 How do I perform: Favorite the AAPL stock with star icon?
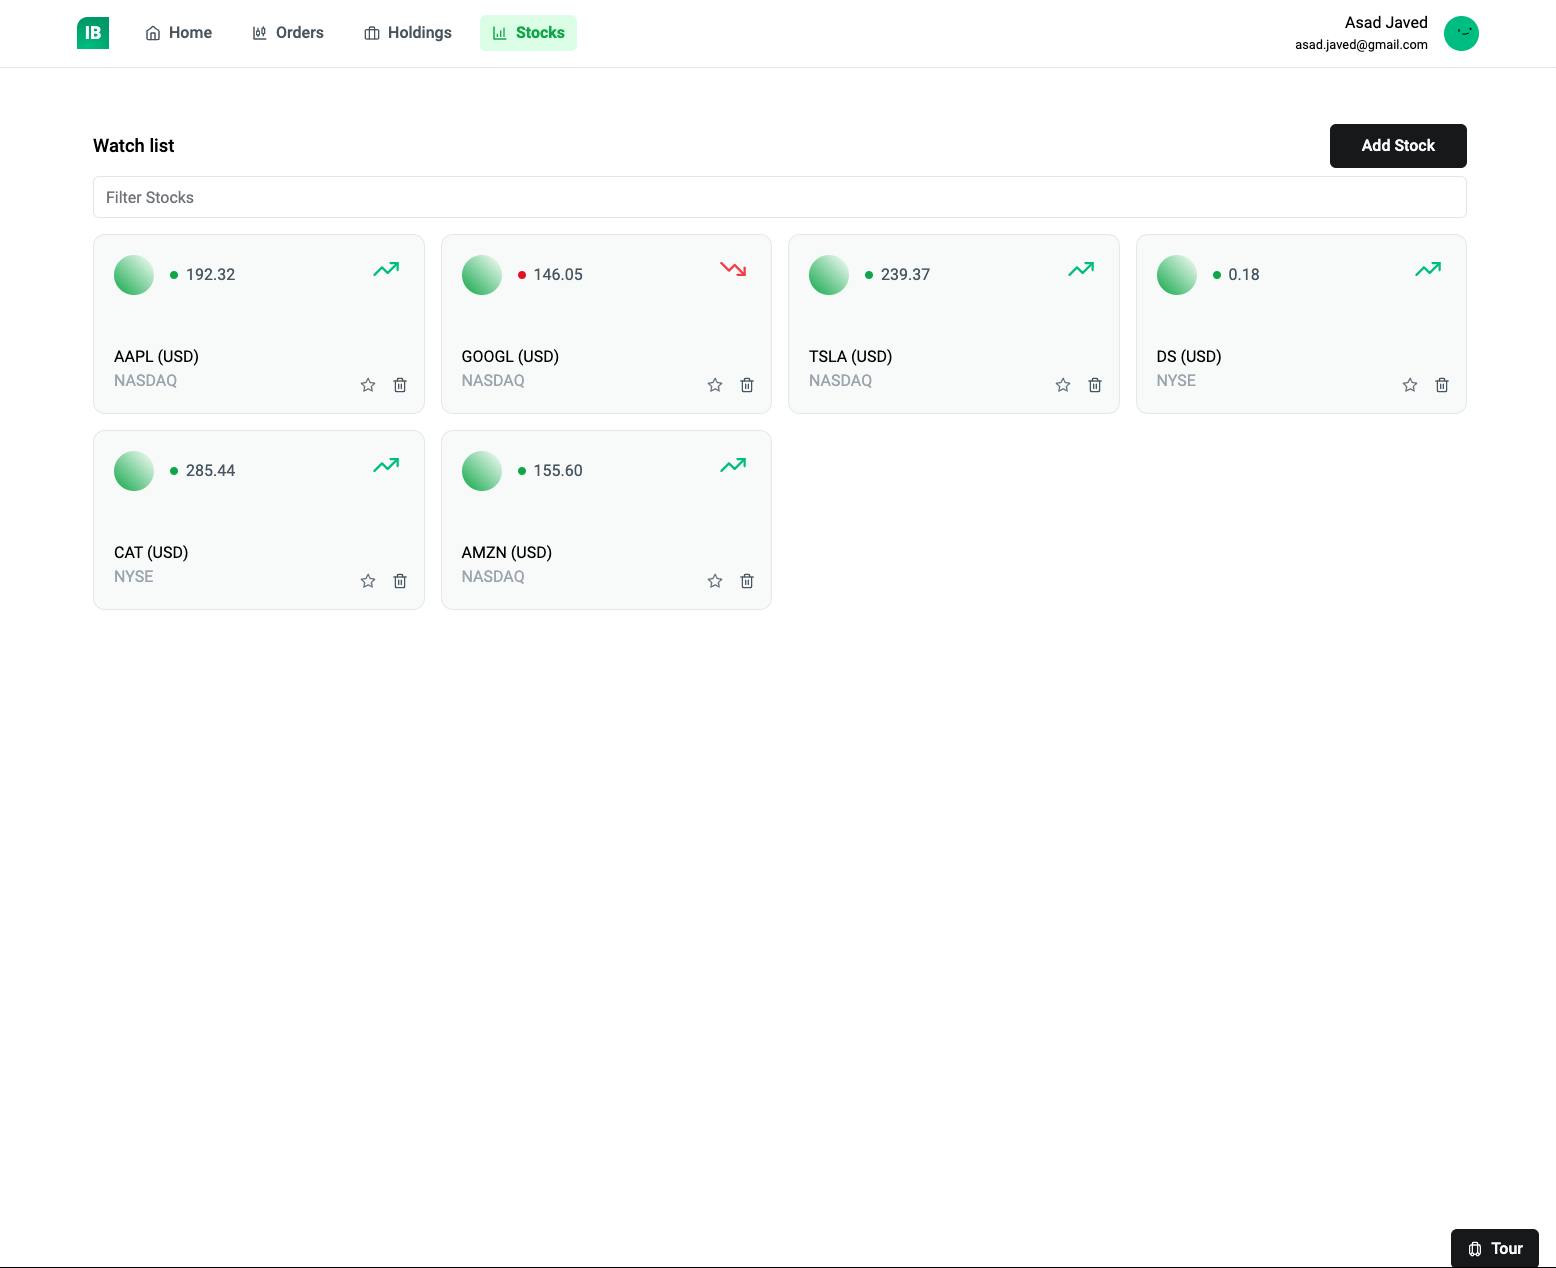coord(368,385)
